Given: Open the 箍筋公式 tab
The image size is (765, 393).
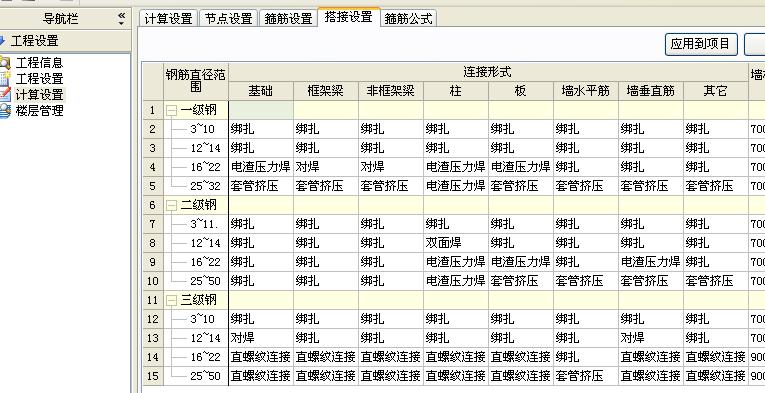Looking at the screenshot, I should tap(408, 19).
